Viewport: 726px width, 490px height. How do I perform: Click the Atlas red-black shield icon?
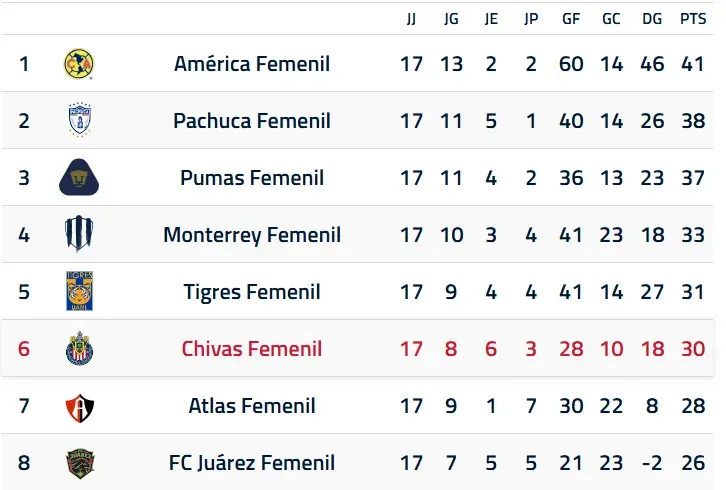[x=80, y=408]
